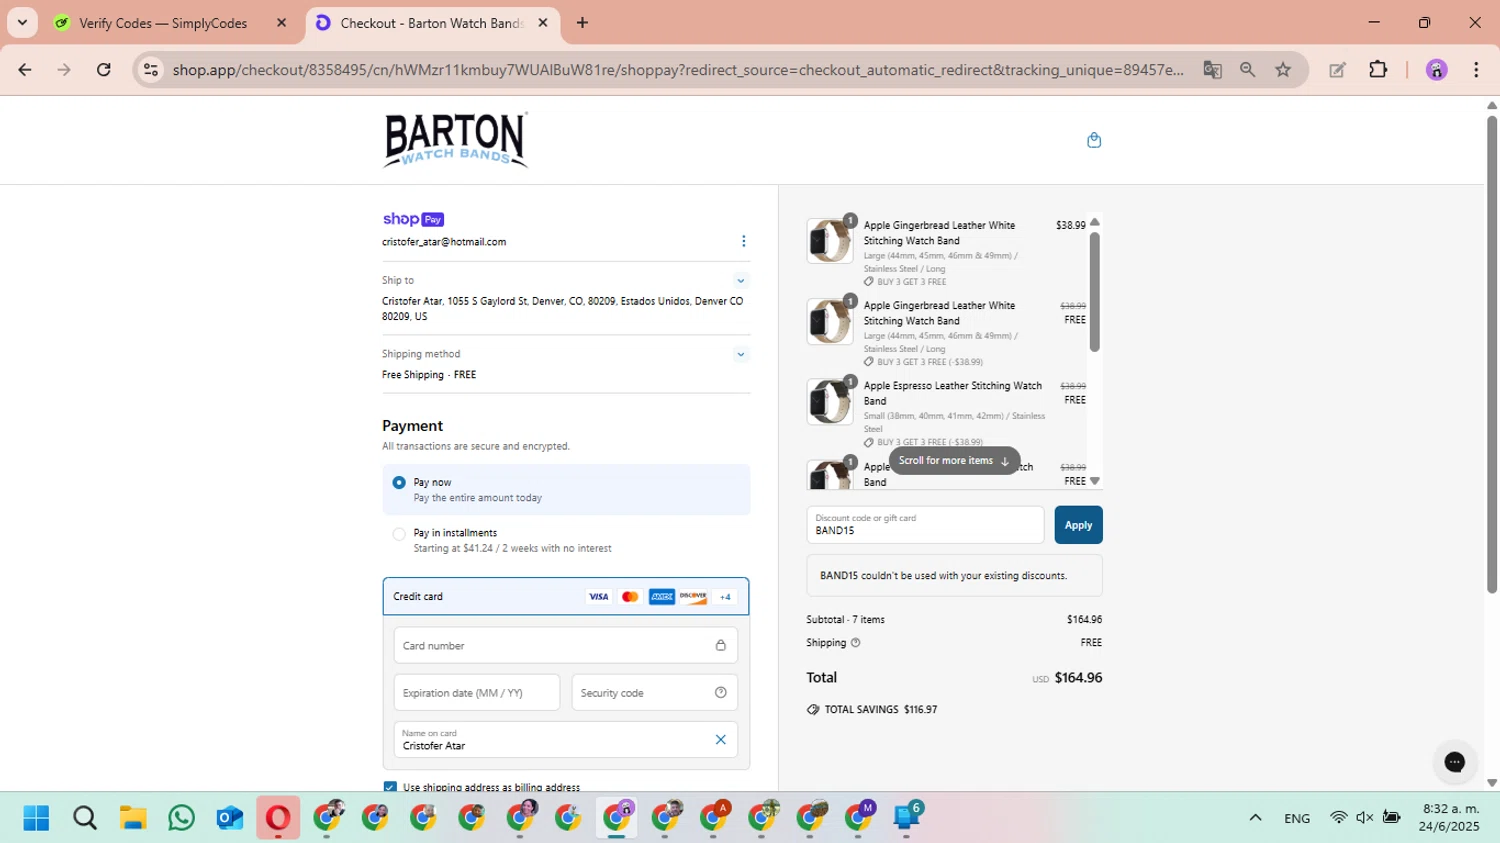Open the zoom magnifier in address bar
The width and height of the screenshot is (1500, 843).
pyautogui.click(x=1247, y=70)
